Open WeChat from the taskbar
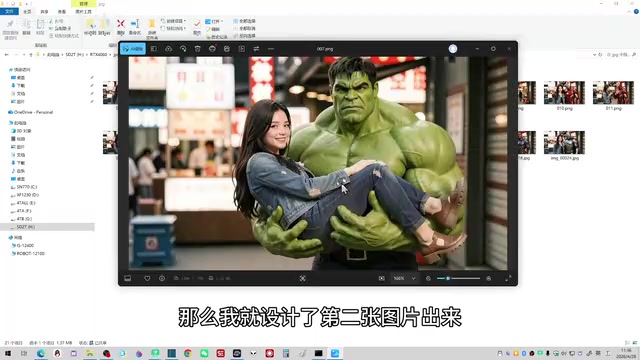This screenshot has width=640, height=360. point(204,353)
